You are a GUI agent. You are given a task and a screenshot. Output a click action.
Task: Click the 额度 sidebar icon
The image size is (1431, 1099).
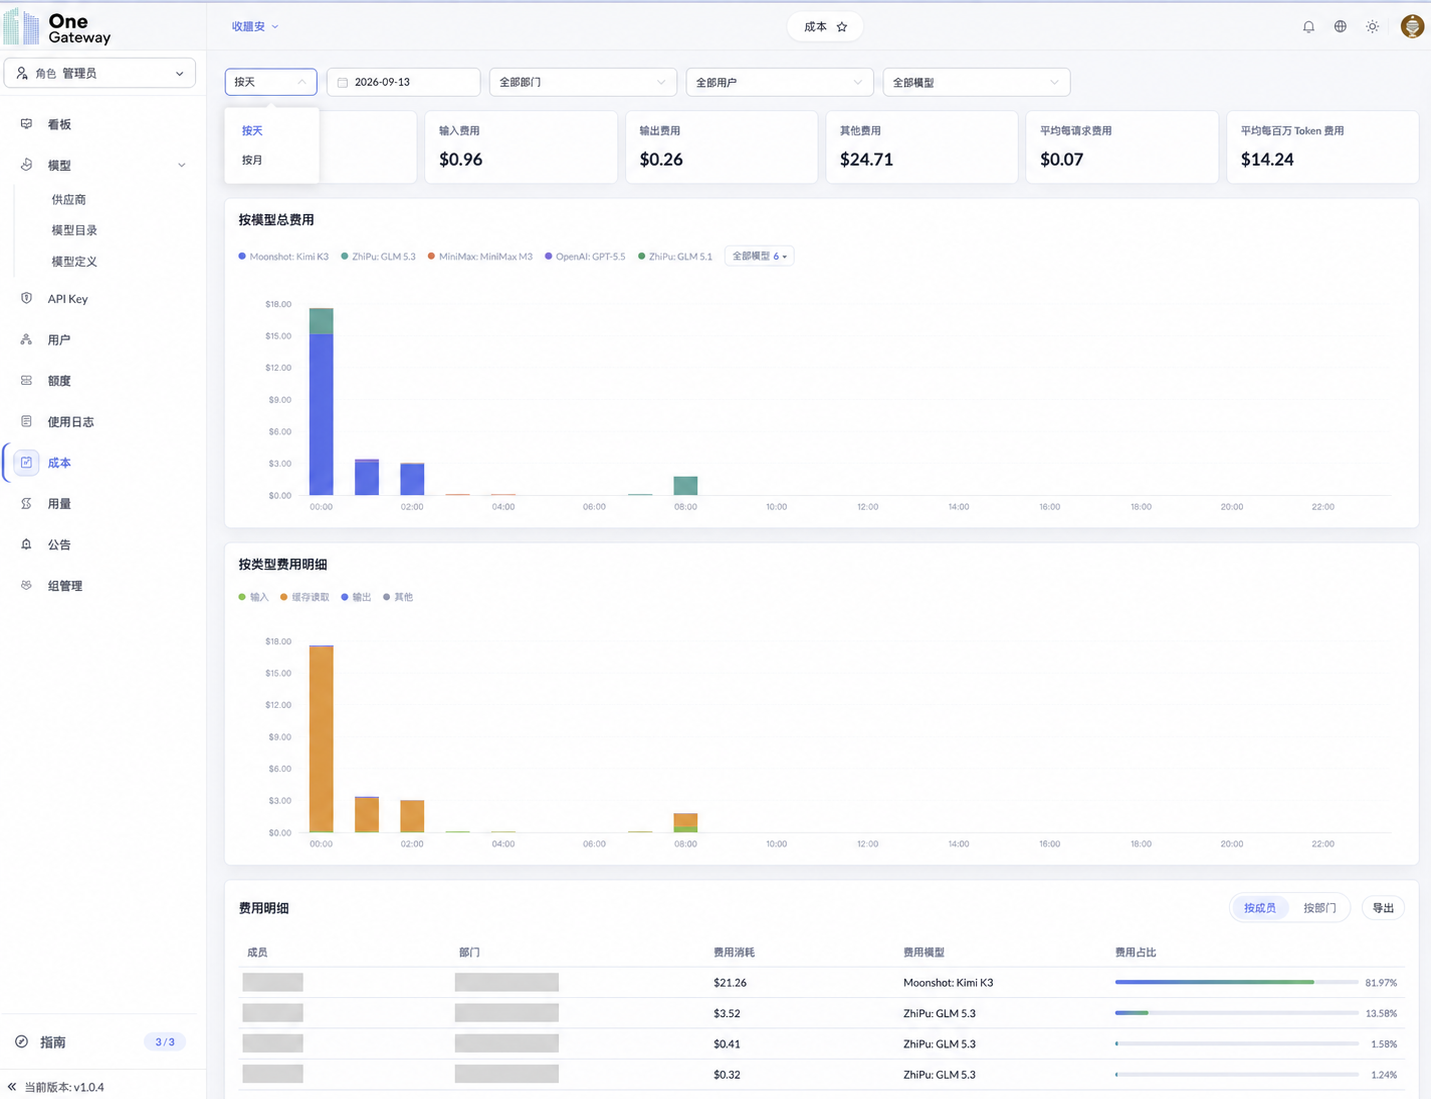coord(26,381)
